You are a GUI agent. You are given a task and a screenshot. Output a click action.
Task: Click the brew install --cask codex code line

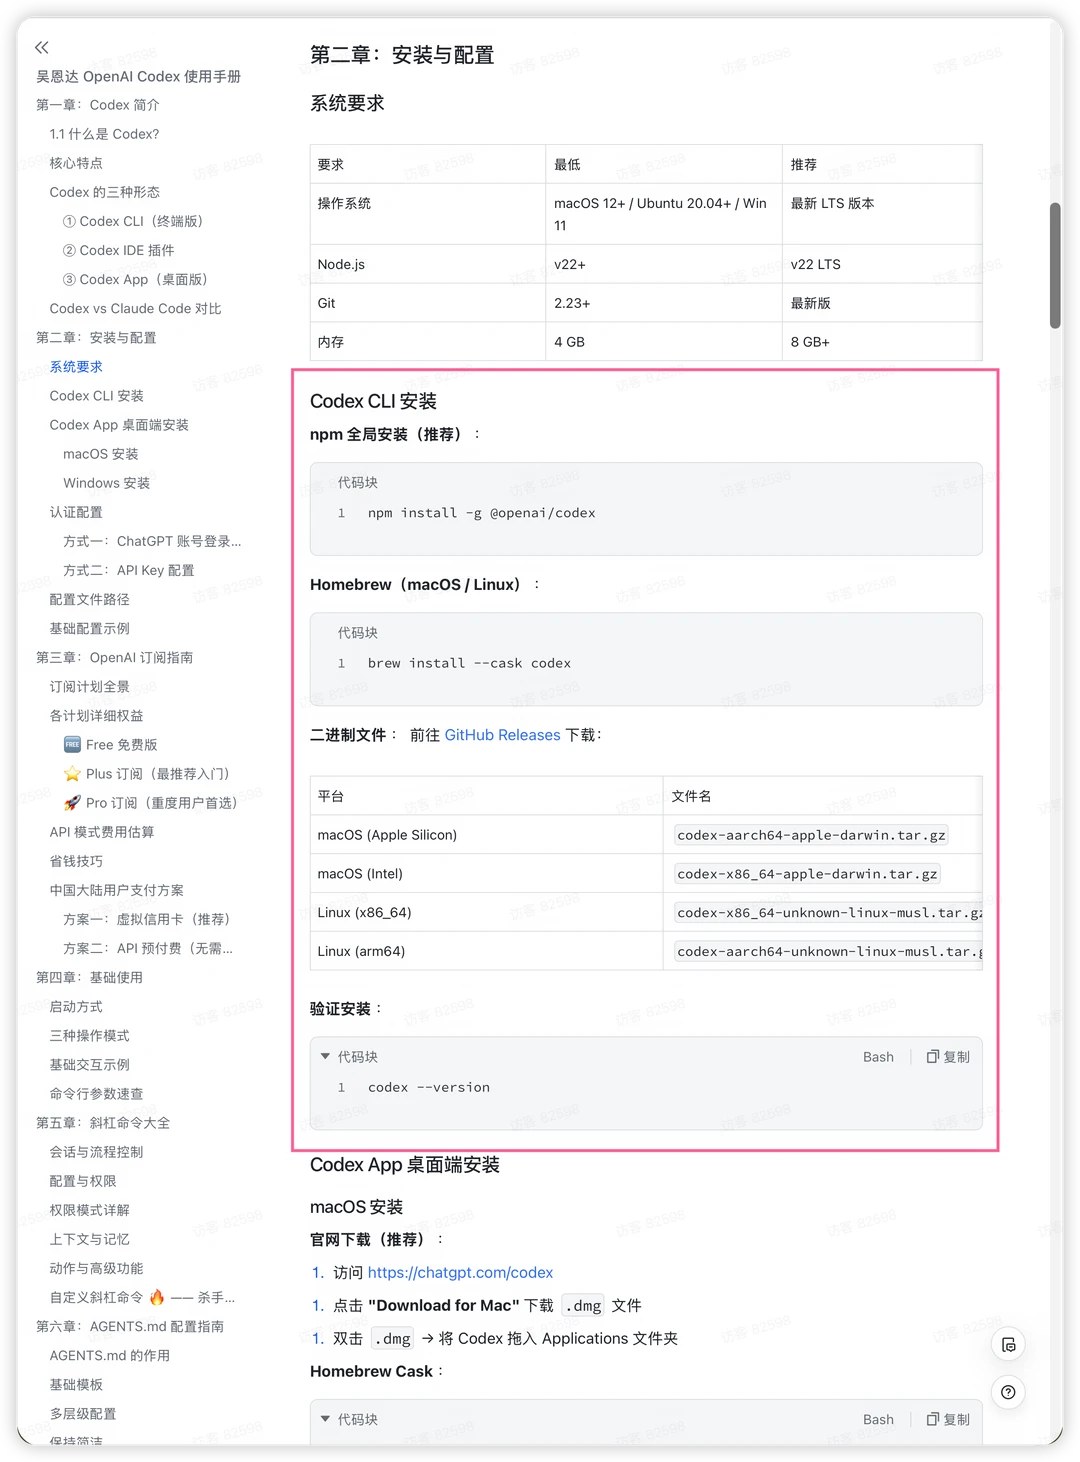[x=469, y=663]
